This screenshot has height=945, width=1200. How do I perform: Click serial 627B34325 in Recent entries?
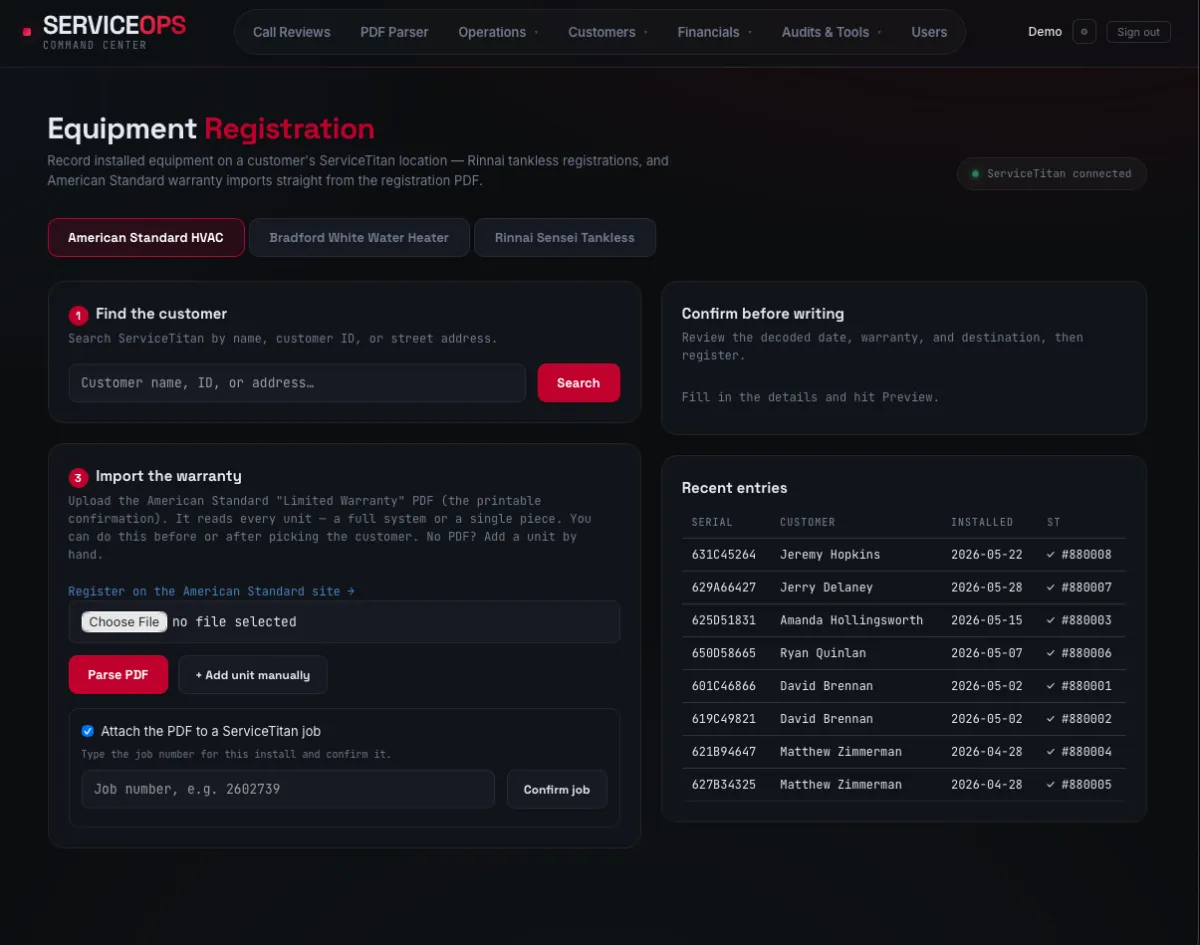(723, 785)
